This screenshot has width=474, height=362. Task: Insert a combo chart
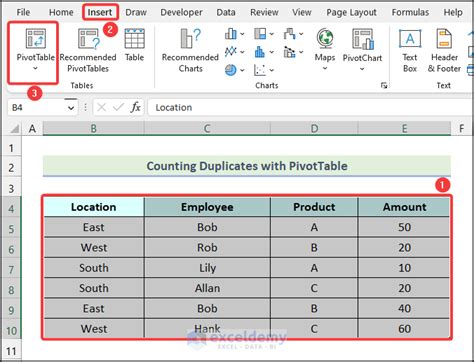pyautogui.click(x=289, y=52)
